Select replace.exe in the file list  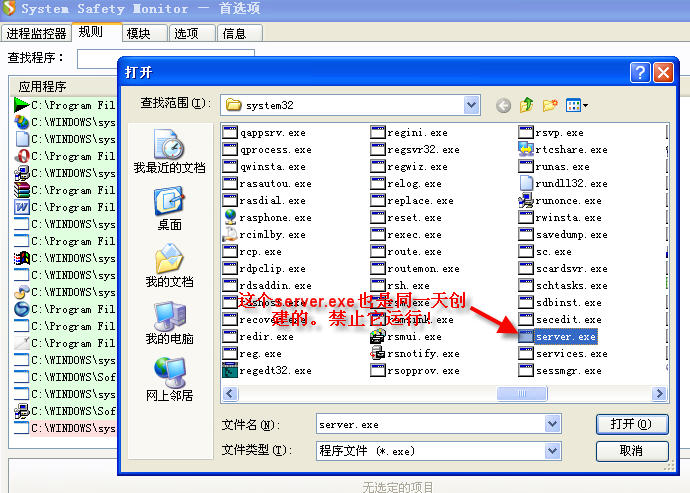point(412,201)
